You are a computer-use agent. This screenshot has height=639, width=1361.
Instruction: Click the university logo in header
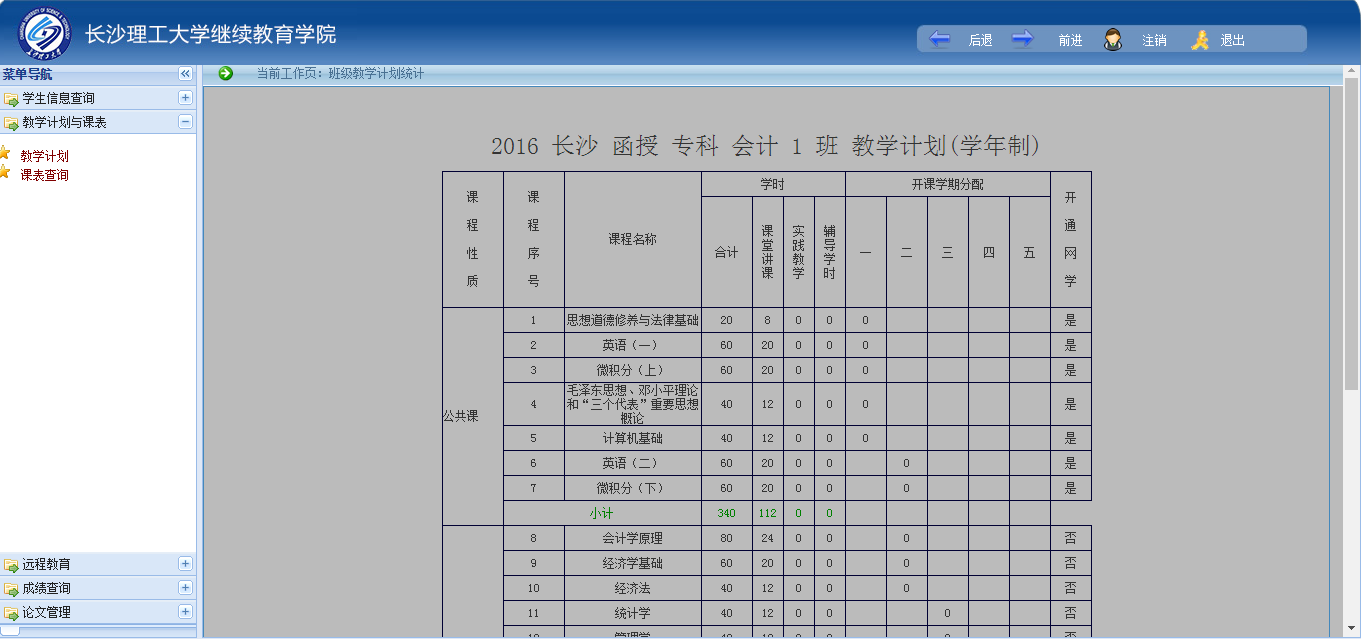[45, 33]
